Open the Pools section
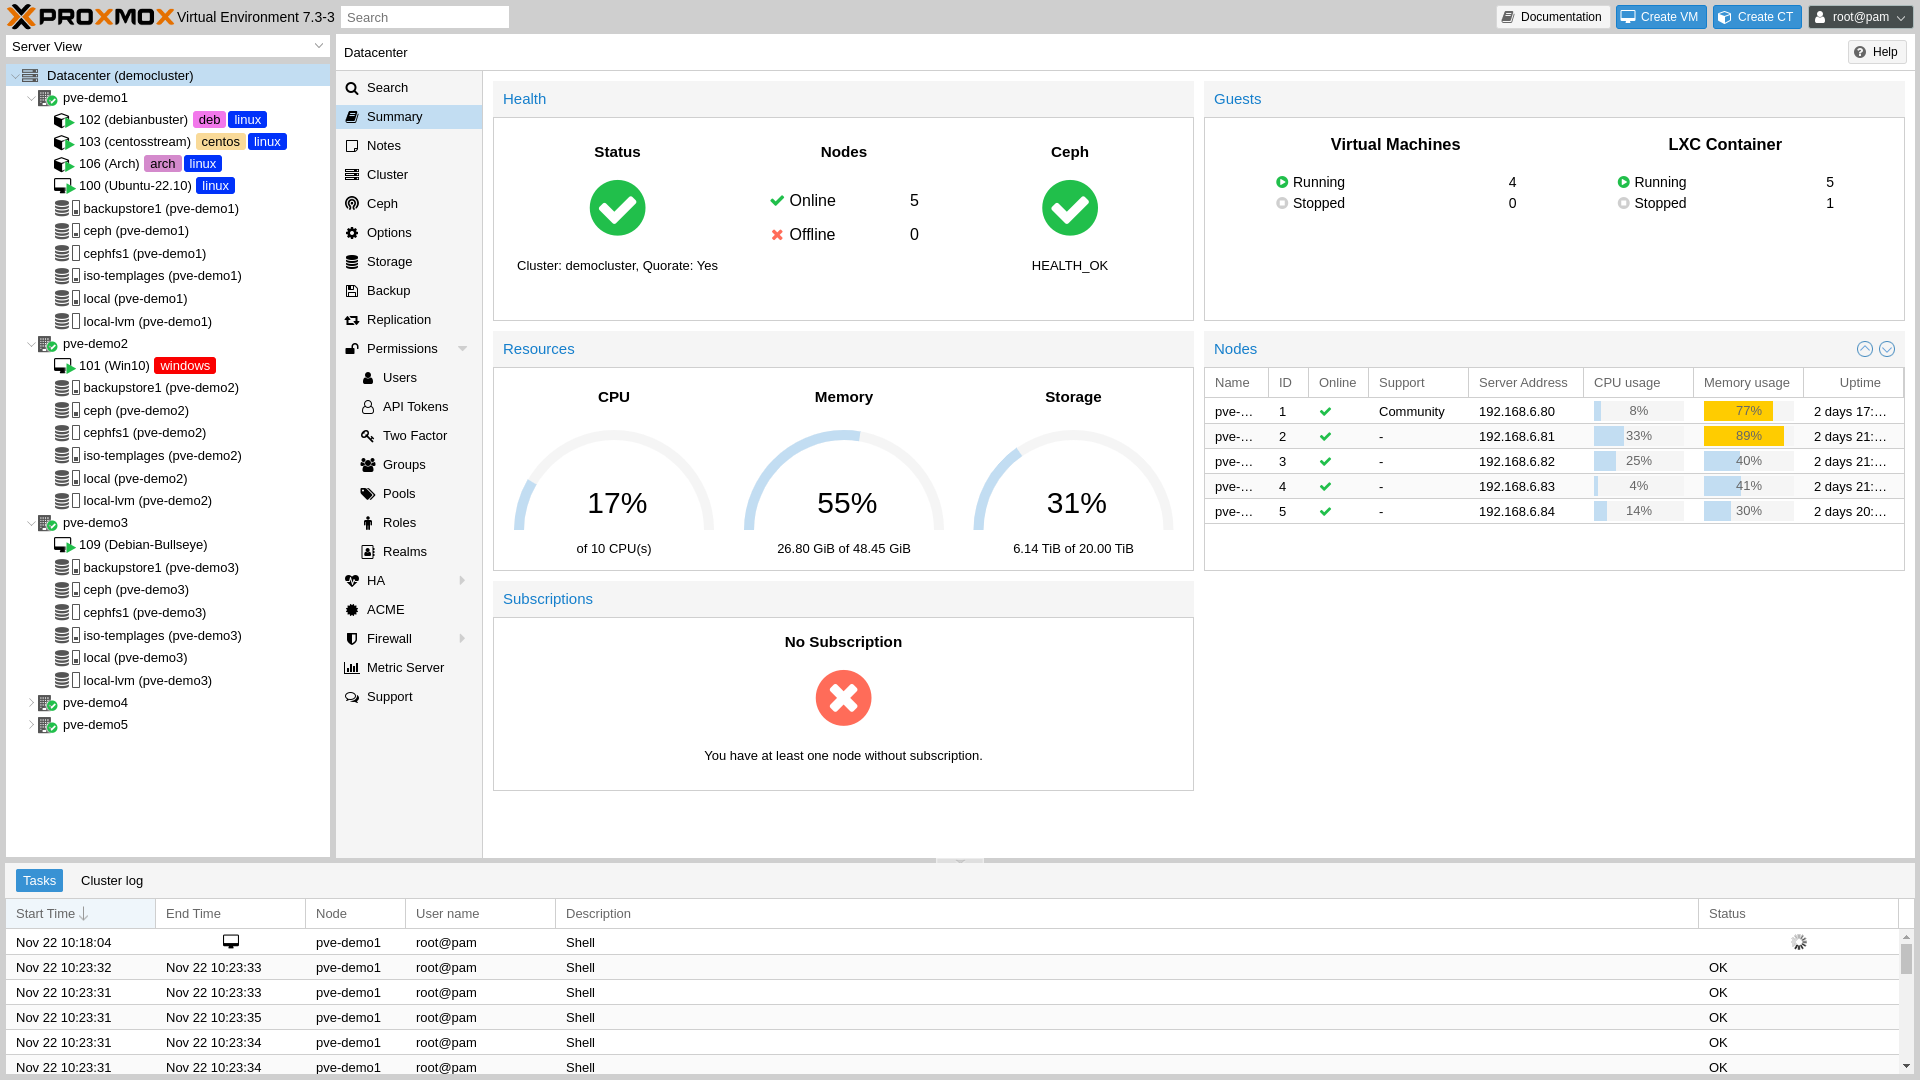Image resolution: width=1920 pixels, height=1080 pixels. pos(398,493)
